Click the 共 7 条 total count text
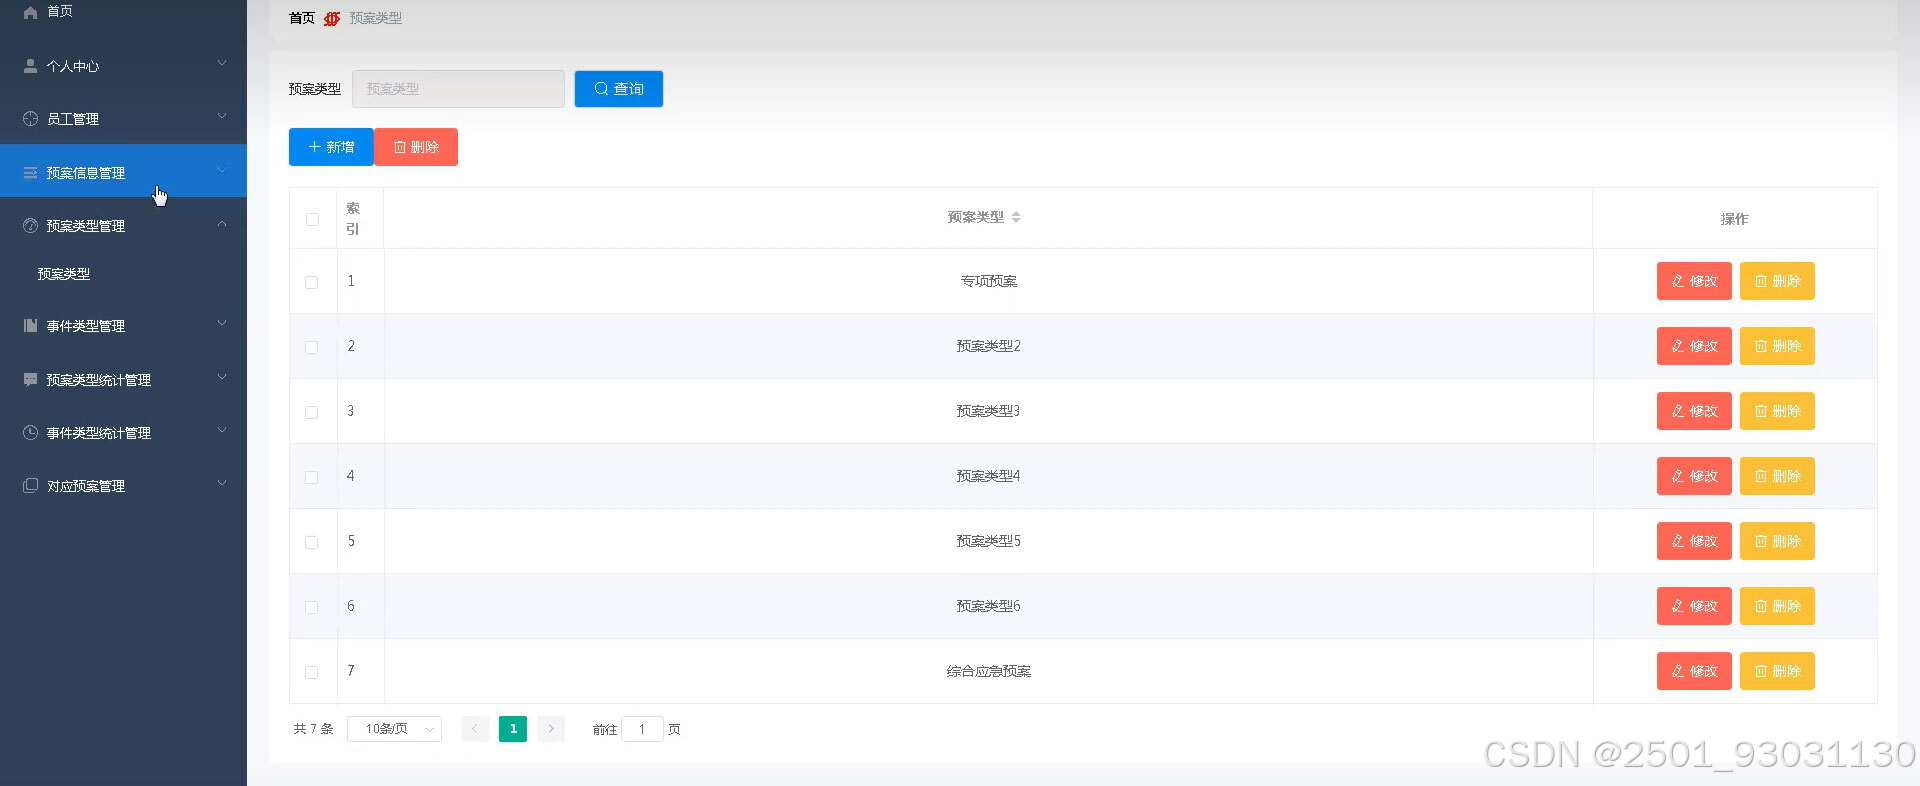 tap(313, 729)
